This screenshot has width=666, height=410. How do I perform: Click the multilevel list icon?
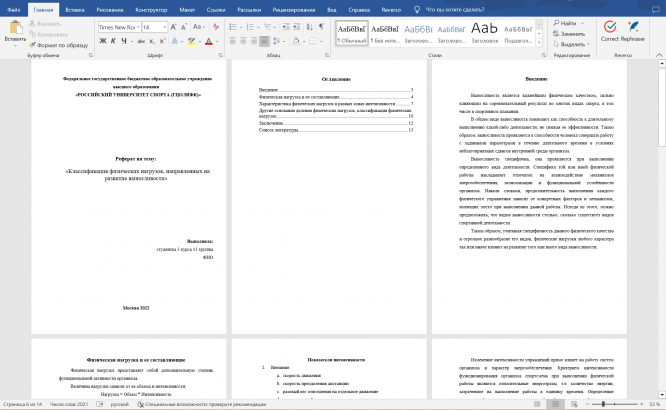[x=268, y=27]
